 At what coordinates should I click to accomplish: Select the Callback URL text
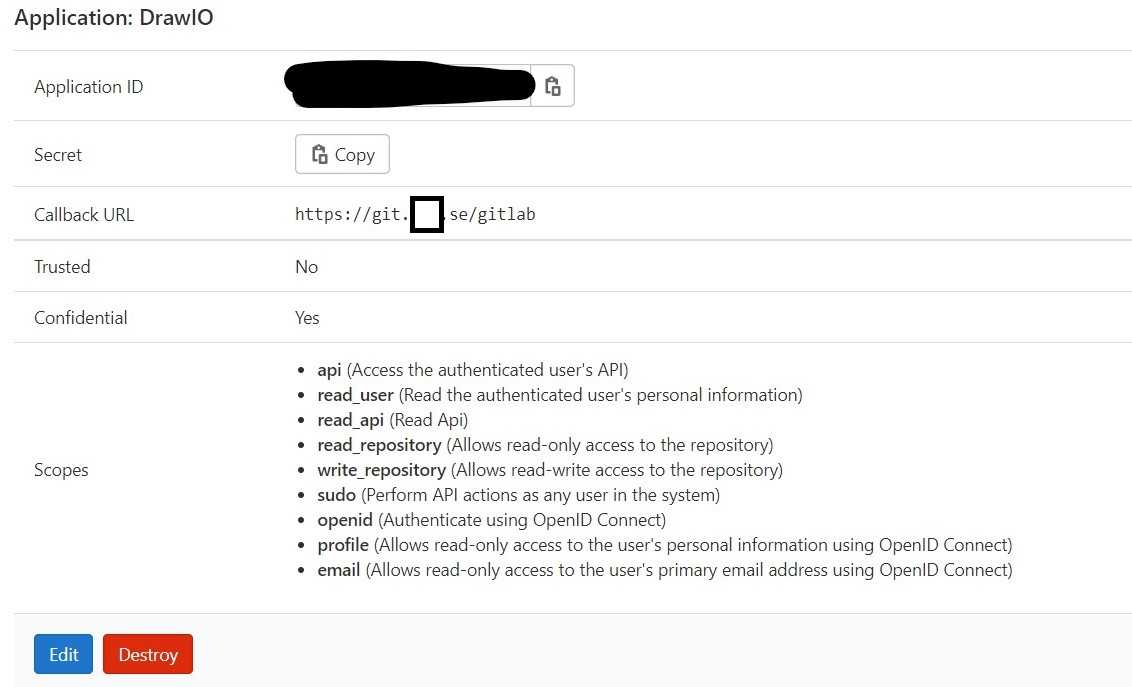point(414,213)
